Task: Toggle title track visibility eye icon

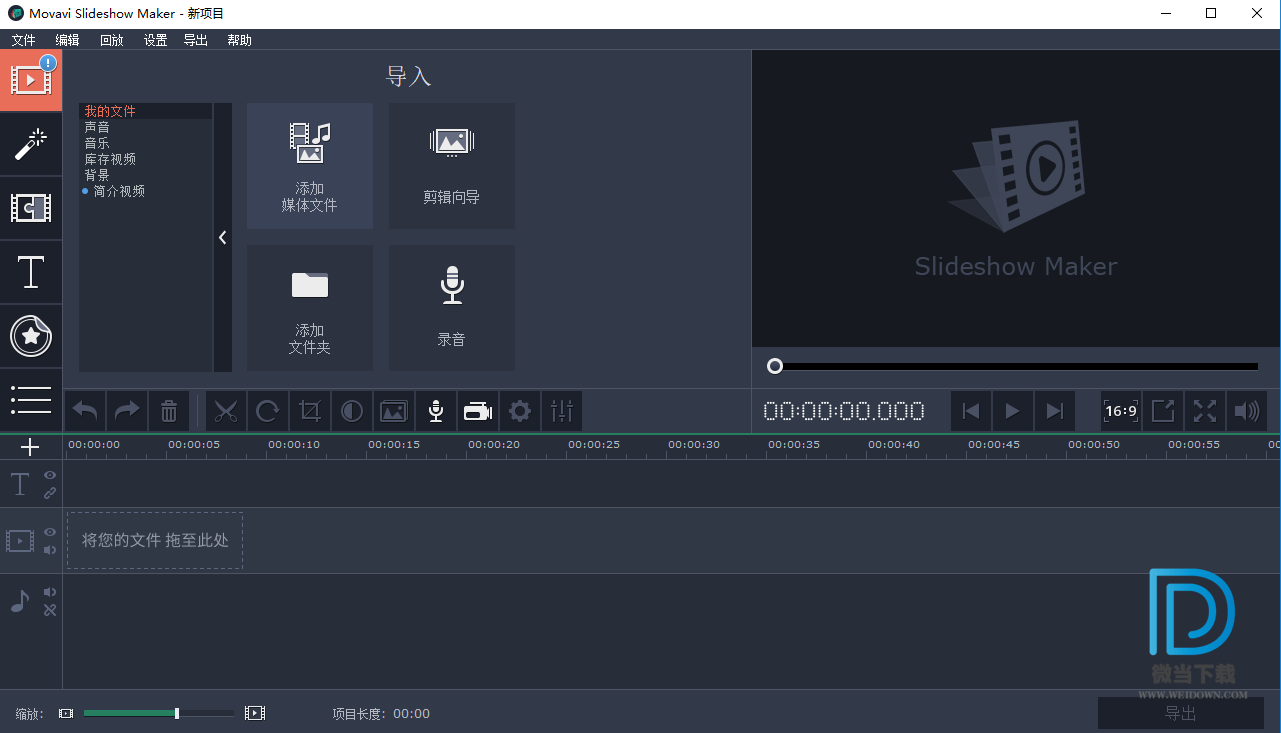Action: [49, 476]
